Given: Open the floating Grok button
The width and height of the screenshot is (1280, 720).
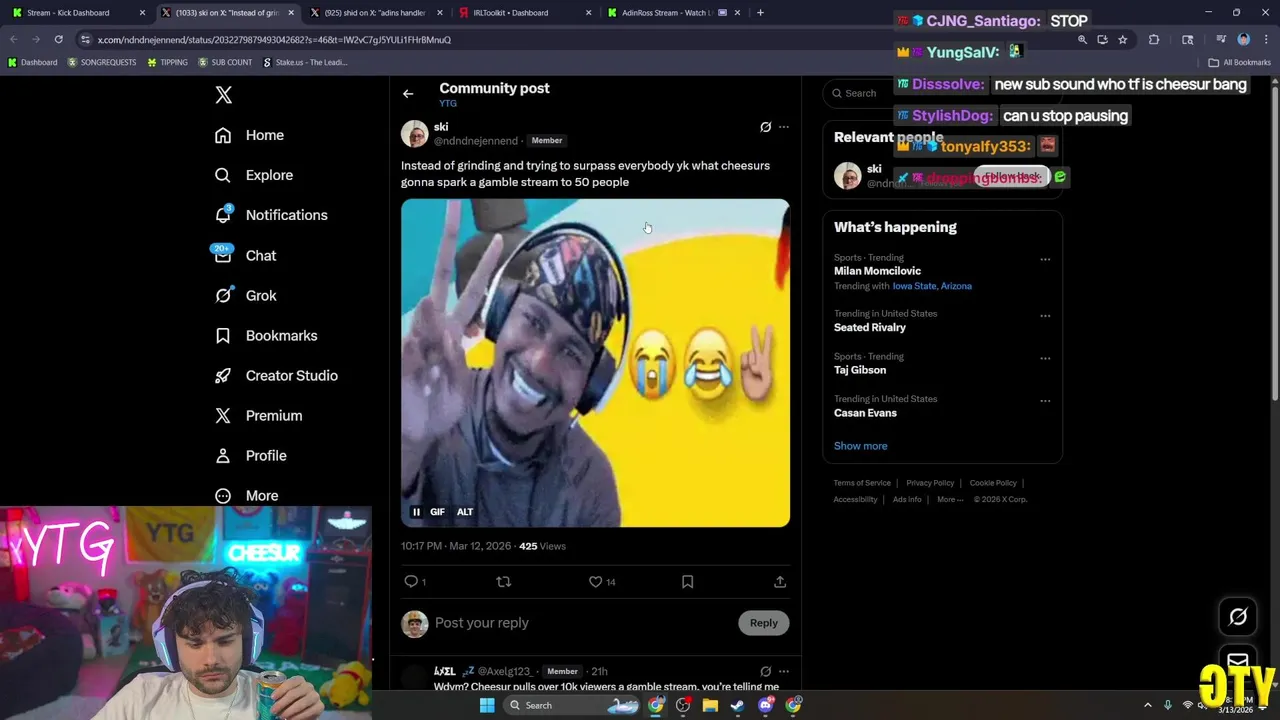Looking at the screenshot, I should click(1238, 617).
